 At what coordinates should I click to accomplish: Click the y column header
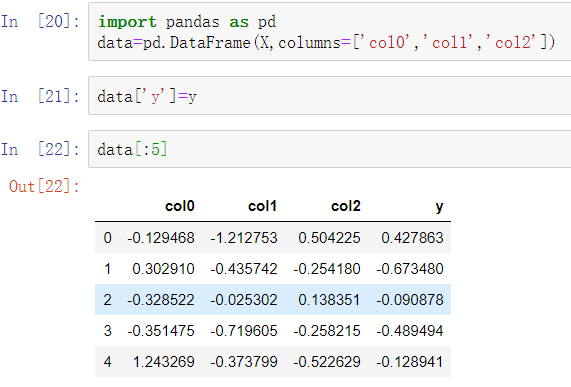click(x=440, y=207)
